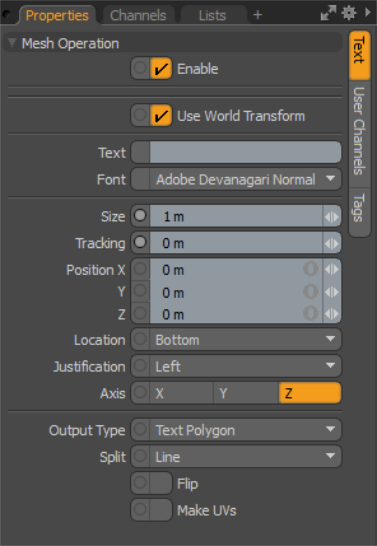Toggle the Split channel dot
This screenshot has height=546, width=377.
click(140, 456)
